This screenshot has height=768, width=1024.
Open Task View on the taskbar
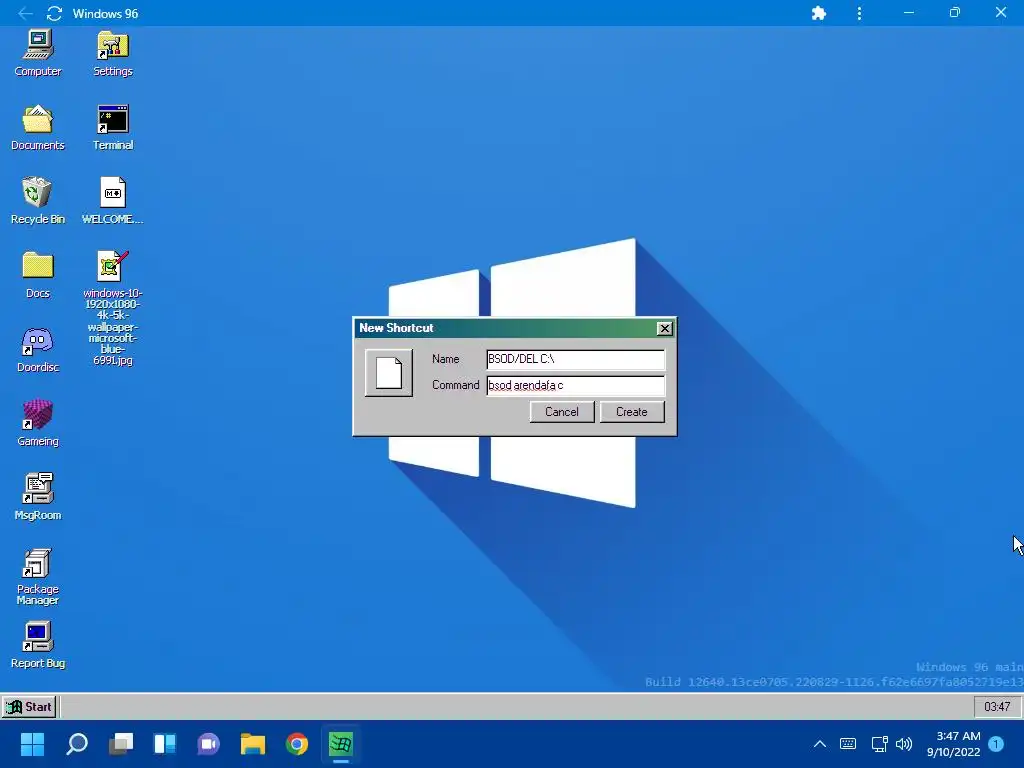(121, 744)
